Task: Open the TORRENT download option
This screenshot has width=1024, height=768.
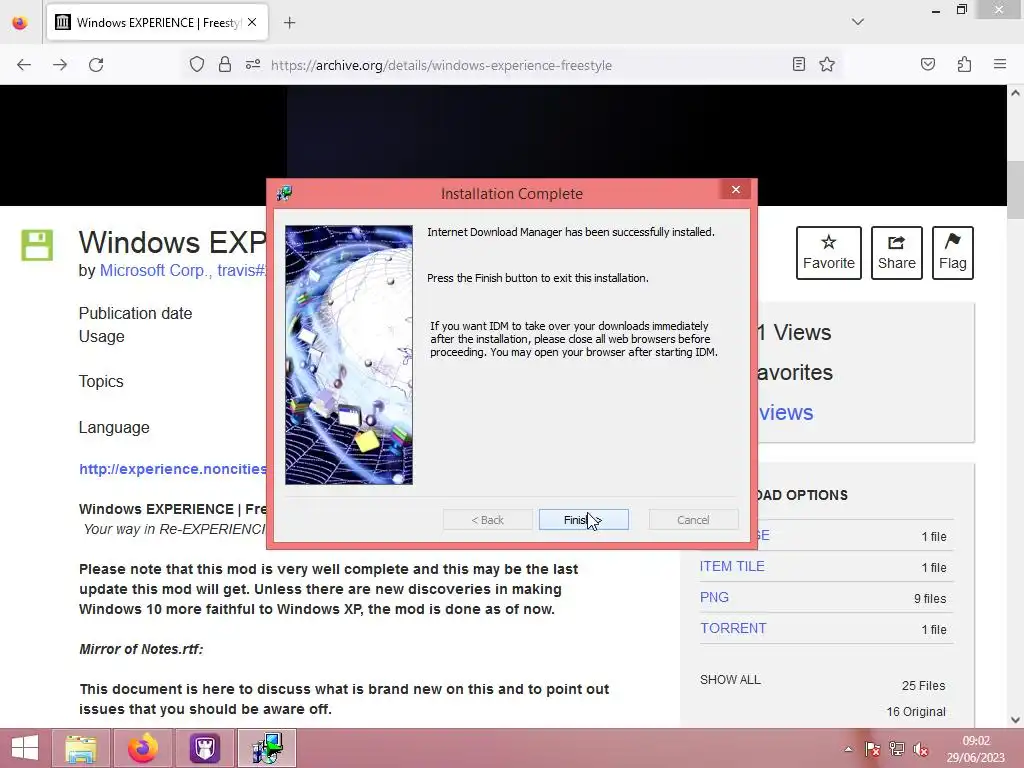Action: [x=733, y=628]
